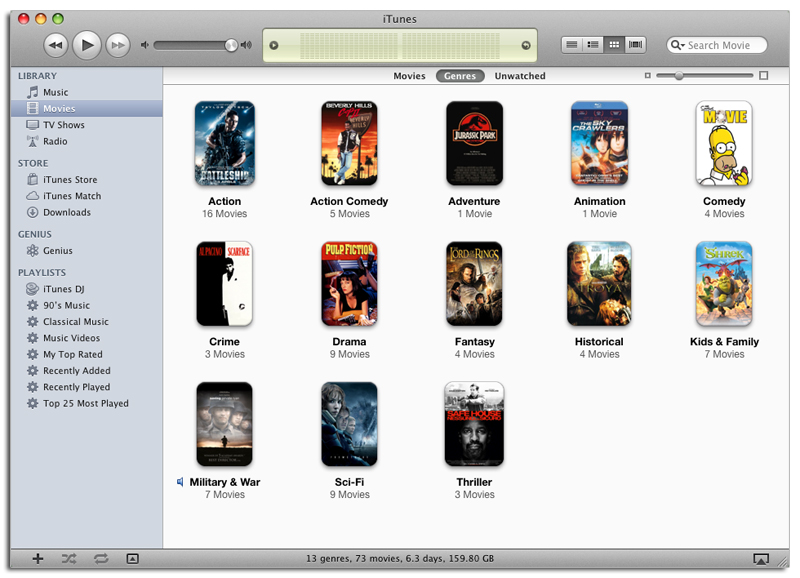
Task: Click the 'Kids & Family' genre label
Action: pos(724,342)
